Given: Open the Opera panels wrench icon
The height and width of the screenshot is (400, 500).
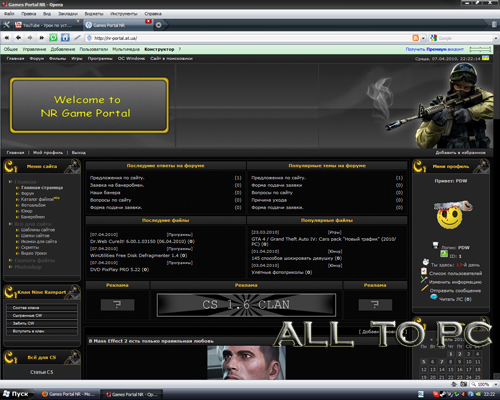Looking at the screenshot, I should [x=6, y=25].
